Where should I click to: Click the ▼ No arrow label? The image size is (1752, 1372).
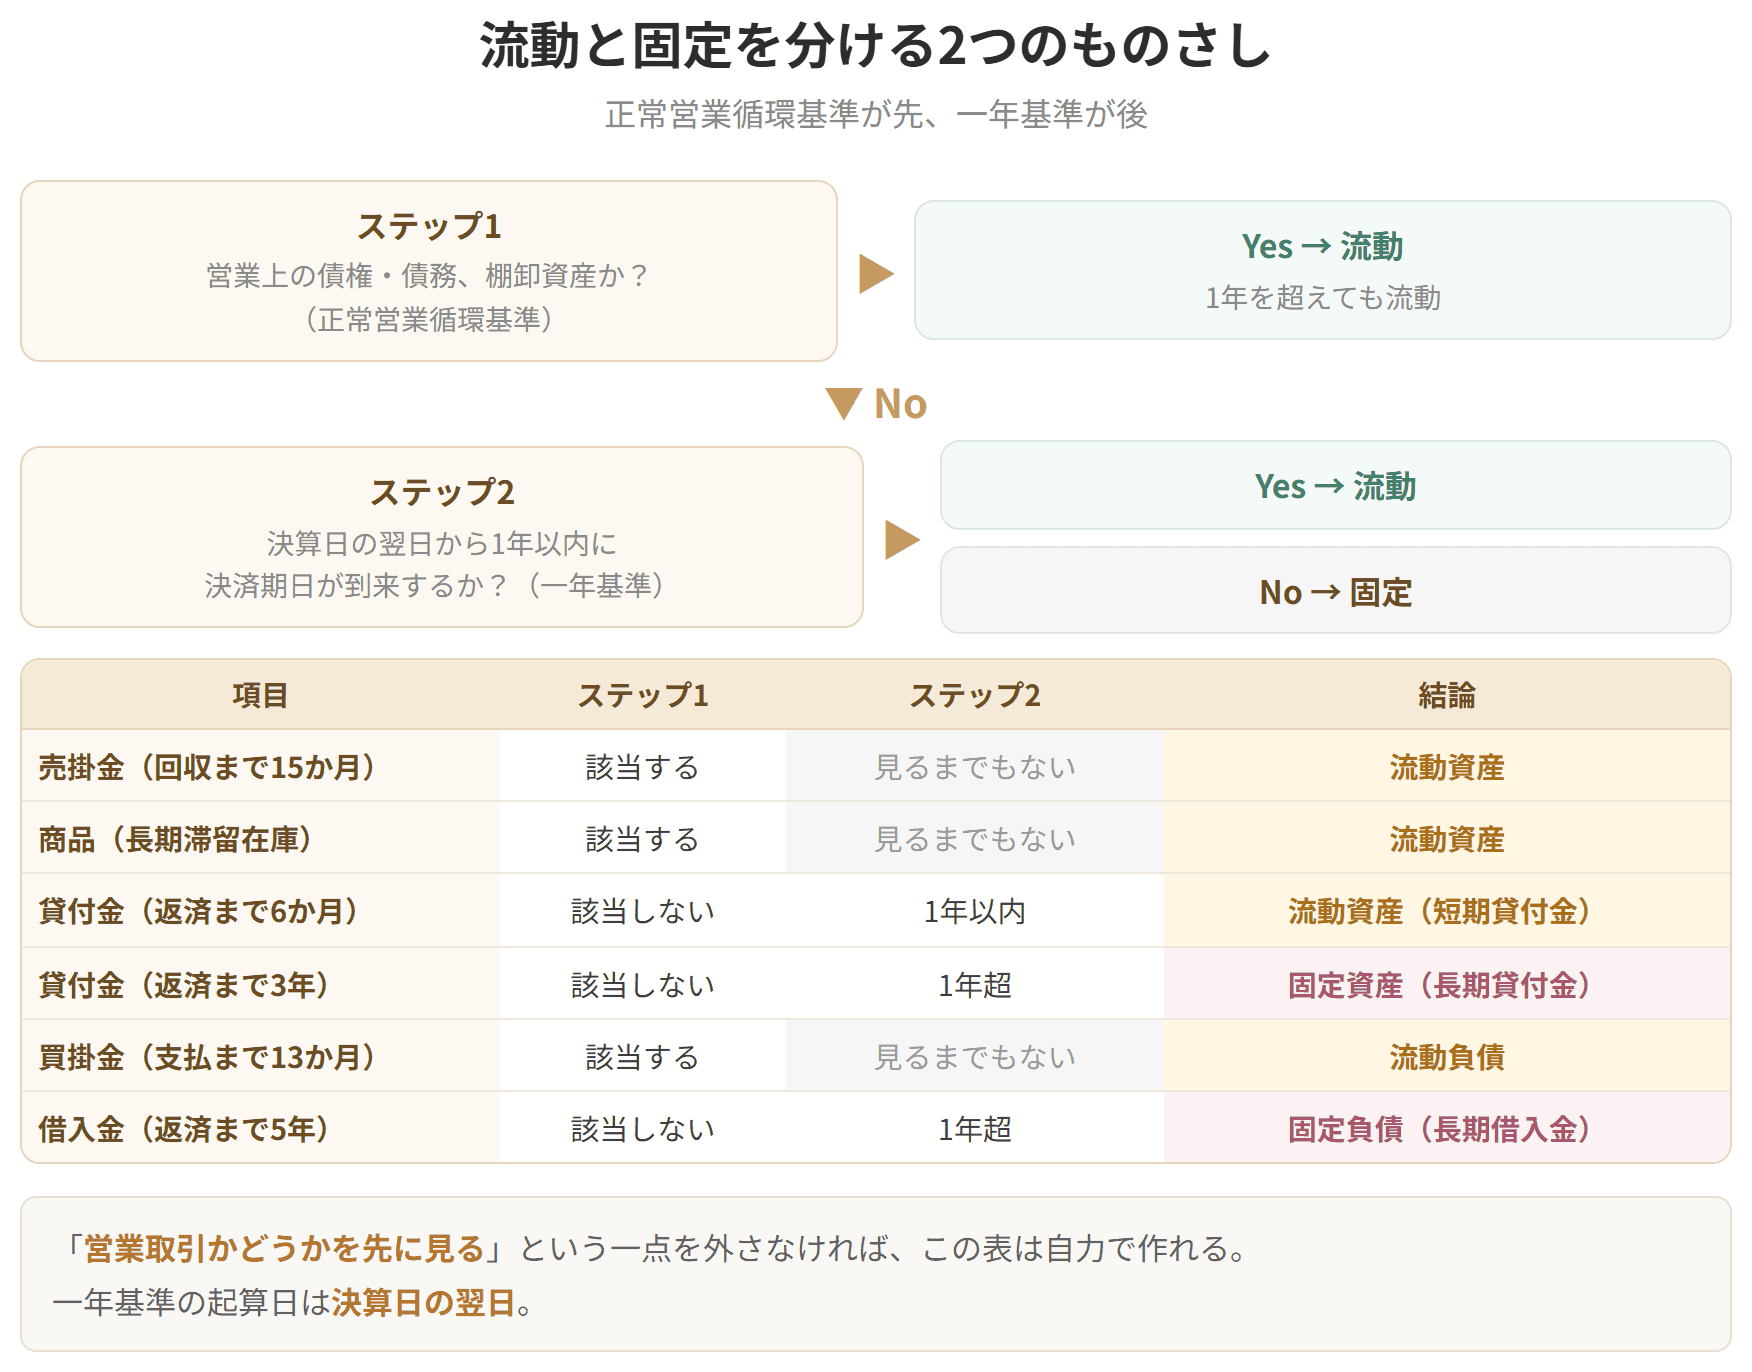point(876,404)
